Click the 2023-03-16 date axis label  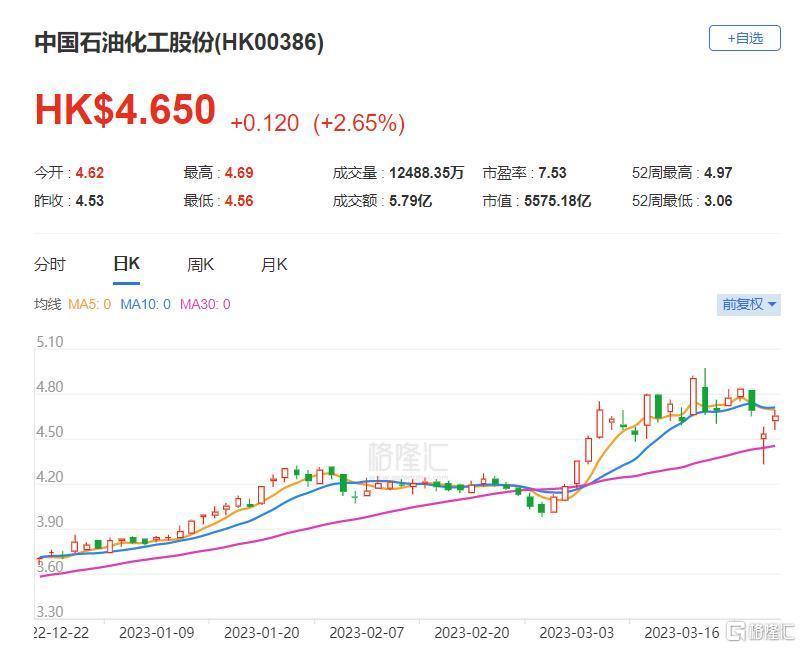[682, 633]
